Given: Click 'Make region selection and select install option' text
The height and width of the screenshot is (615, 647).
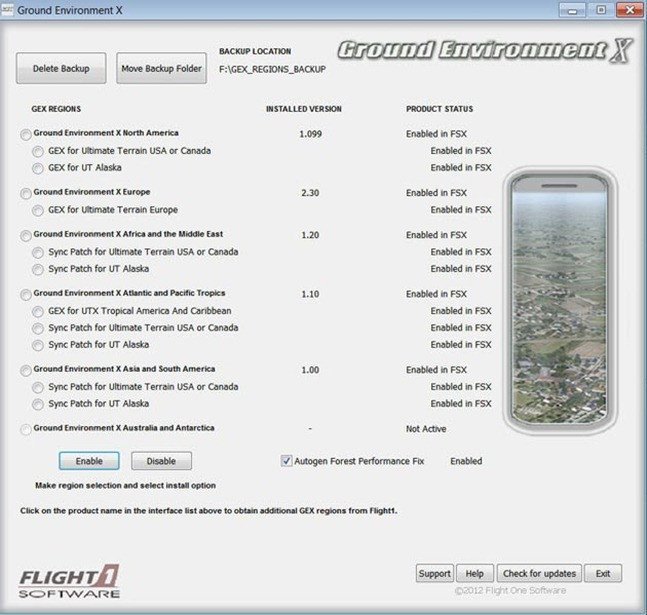Looking at the screenshot, I should 125,485.
